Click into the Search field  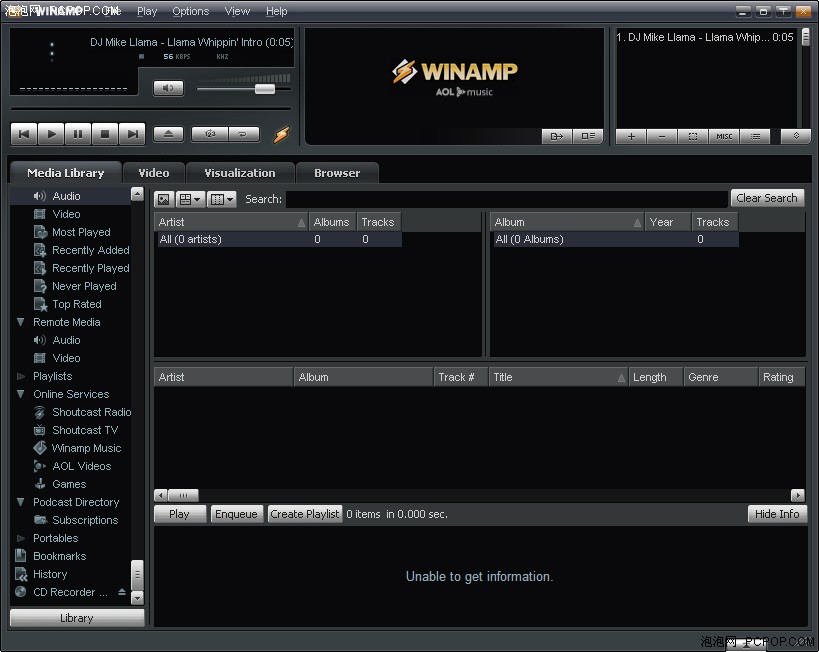(507, 199)
